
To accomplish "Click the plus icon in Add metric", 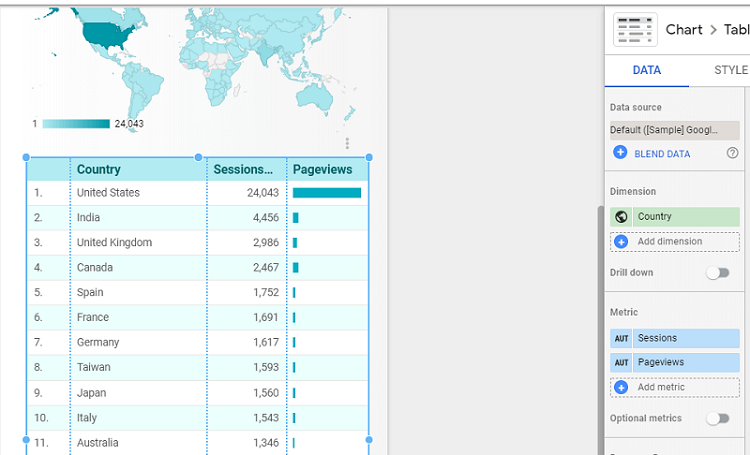I will tap(621, 387).
